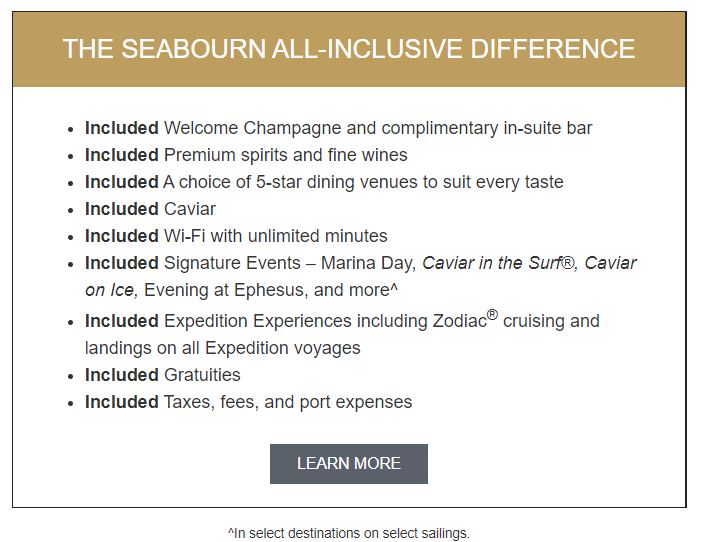The height and width of the screenshot is (542, 709).
Task: Click the Expedition Experiences Zodiac cruising text
Action: (382, 321)
